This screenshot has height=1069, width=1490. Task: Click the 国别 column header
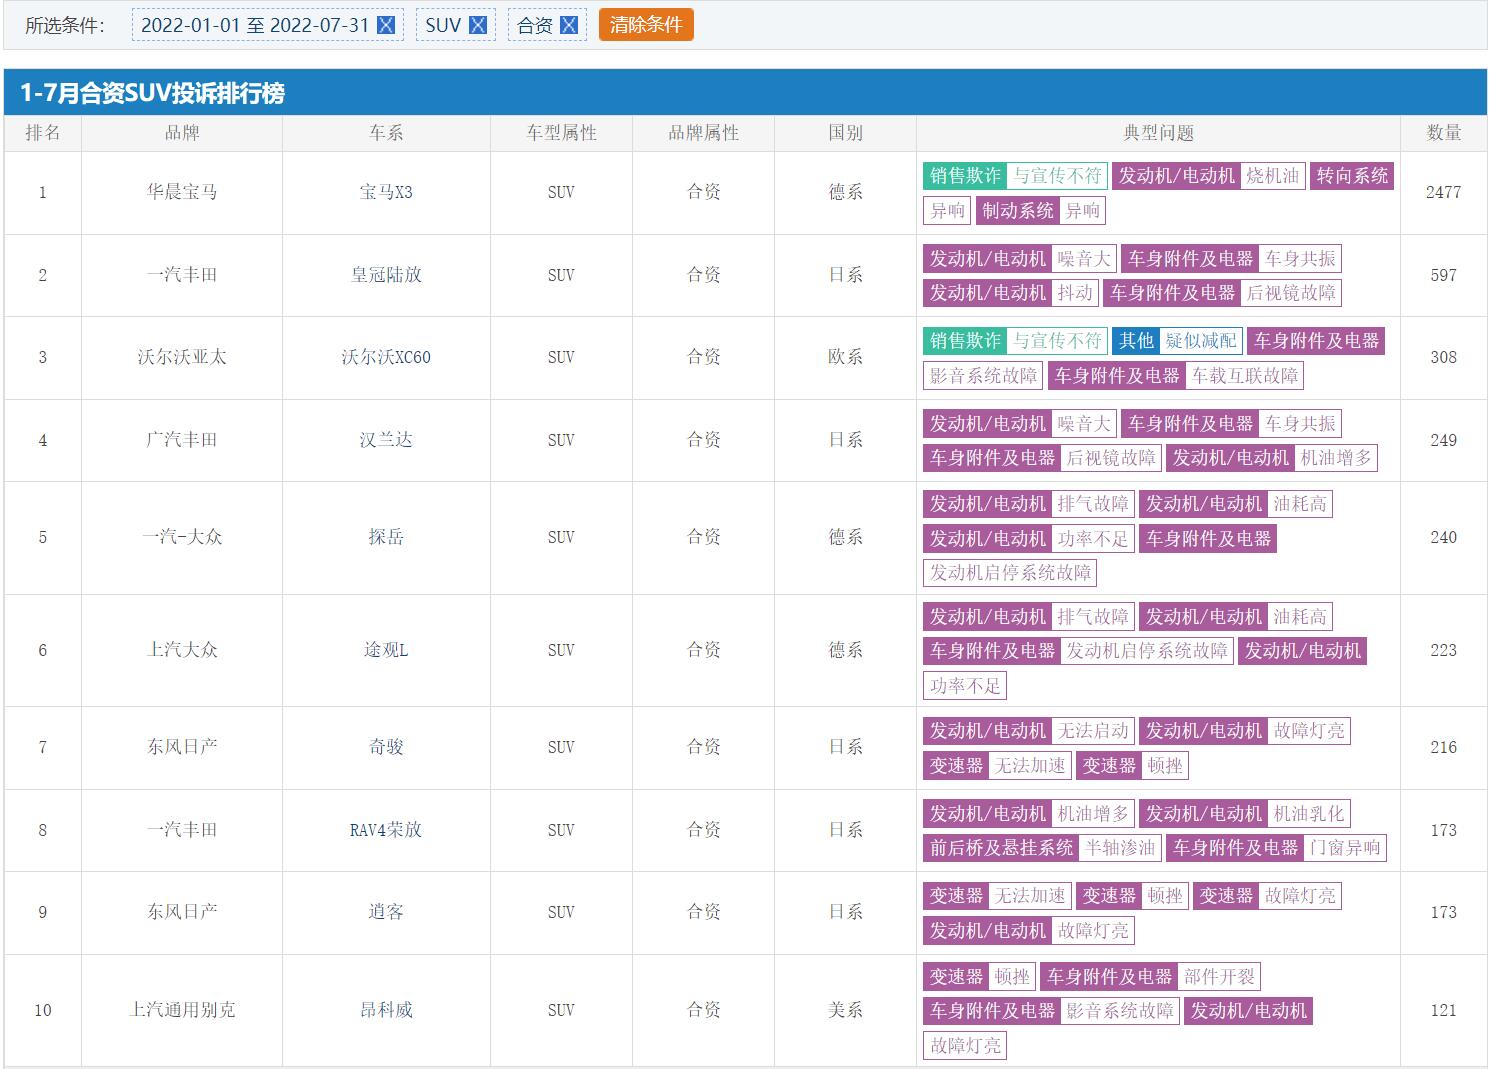point(845,133)
